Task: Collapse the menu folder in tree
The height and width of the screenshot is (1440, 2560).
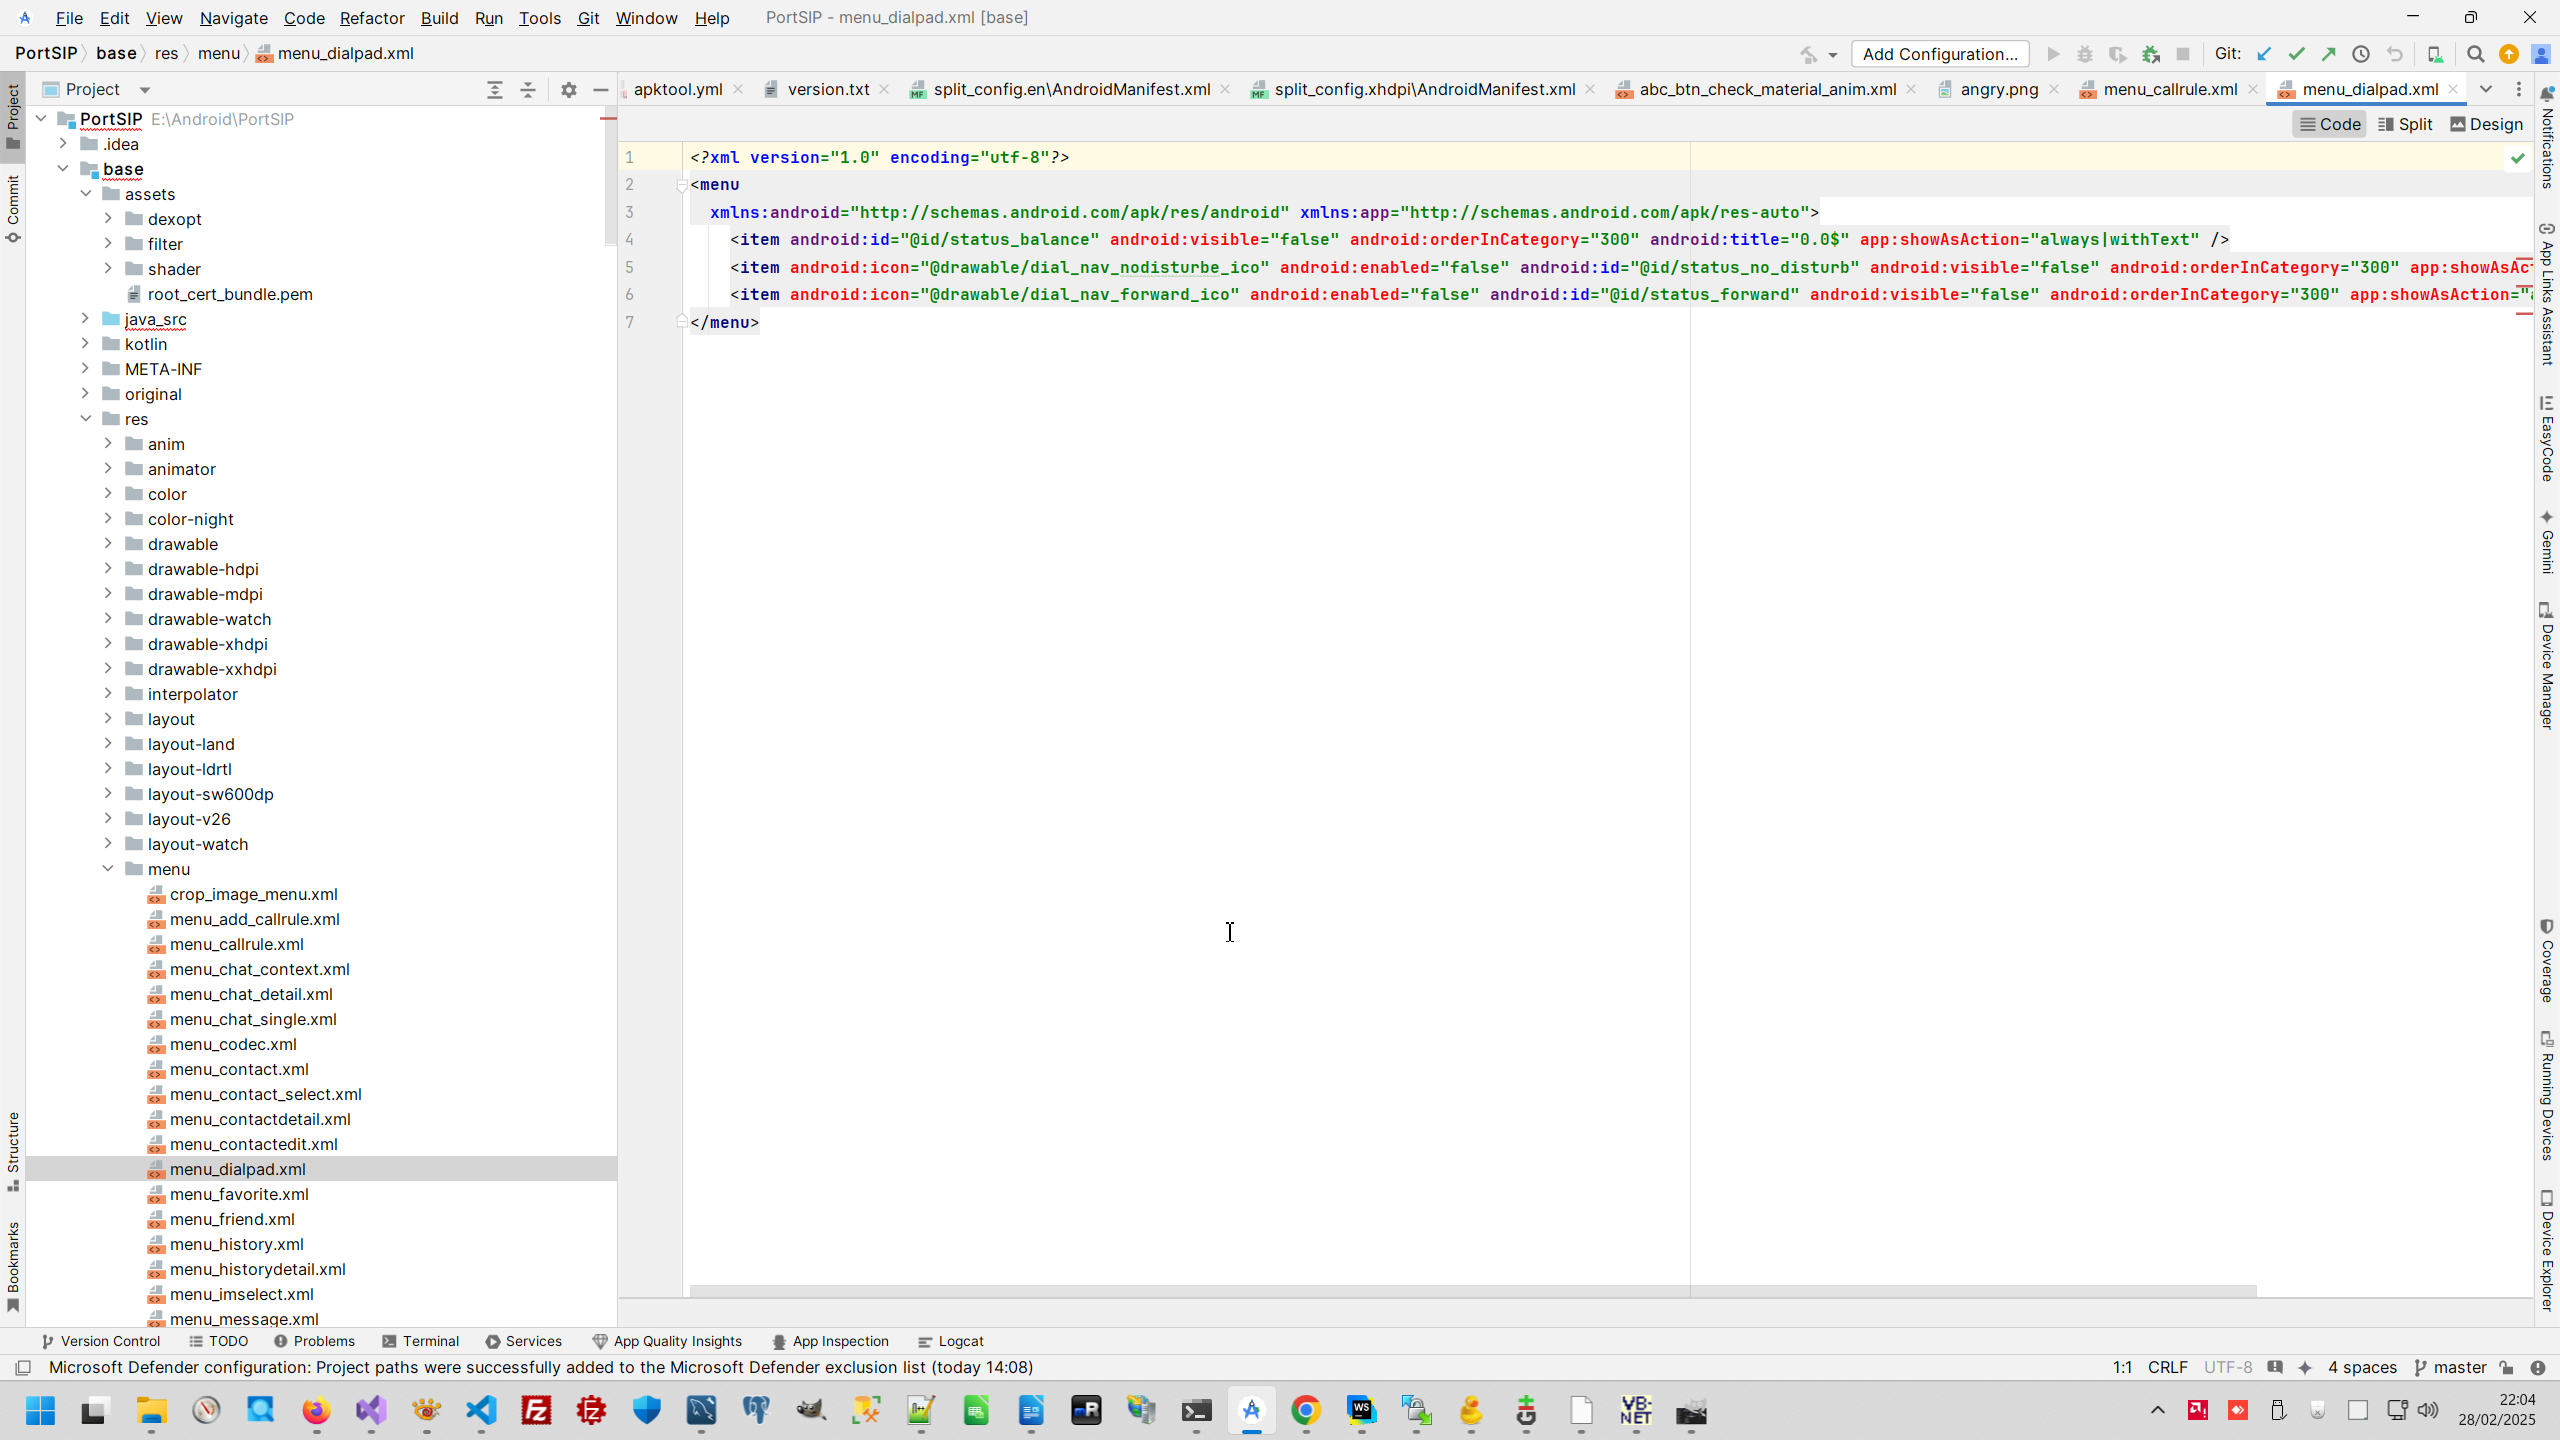Action: pyautogui.click(x=108, y=869)
